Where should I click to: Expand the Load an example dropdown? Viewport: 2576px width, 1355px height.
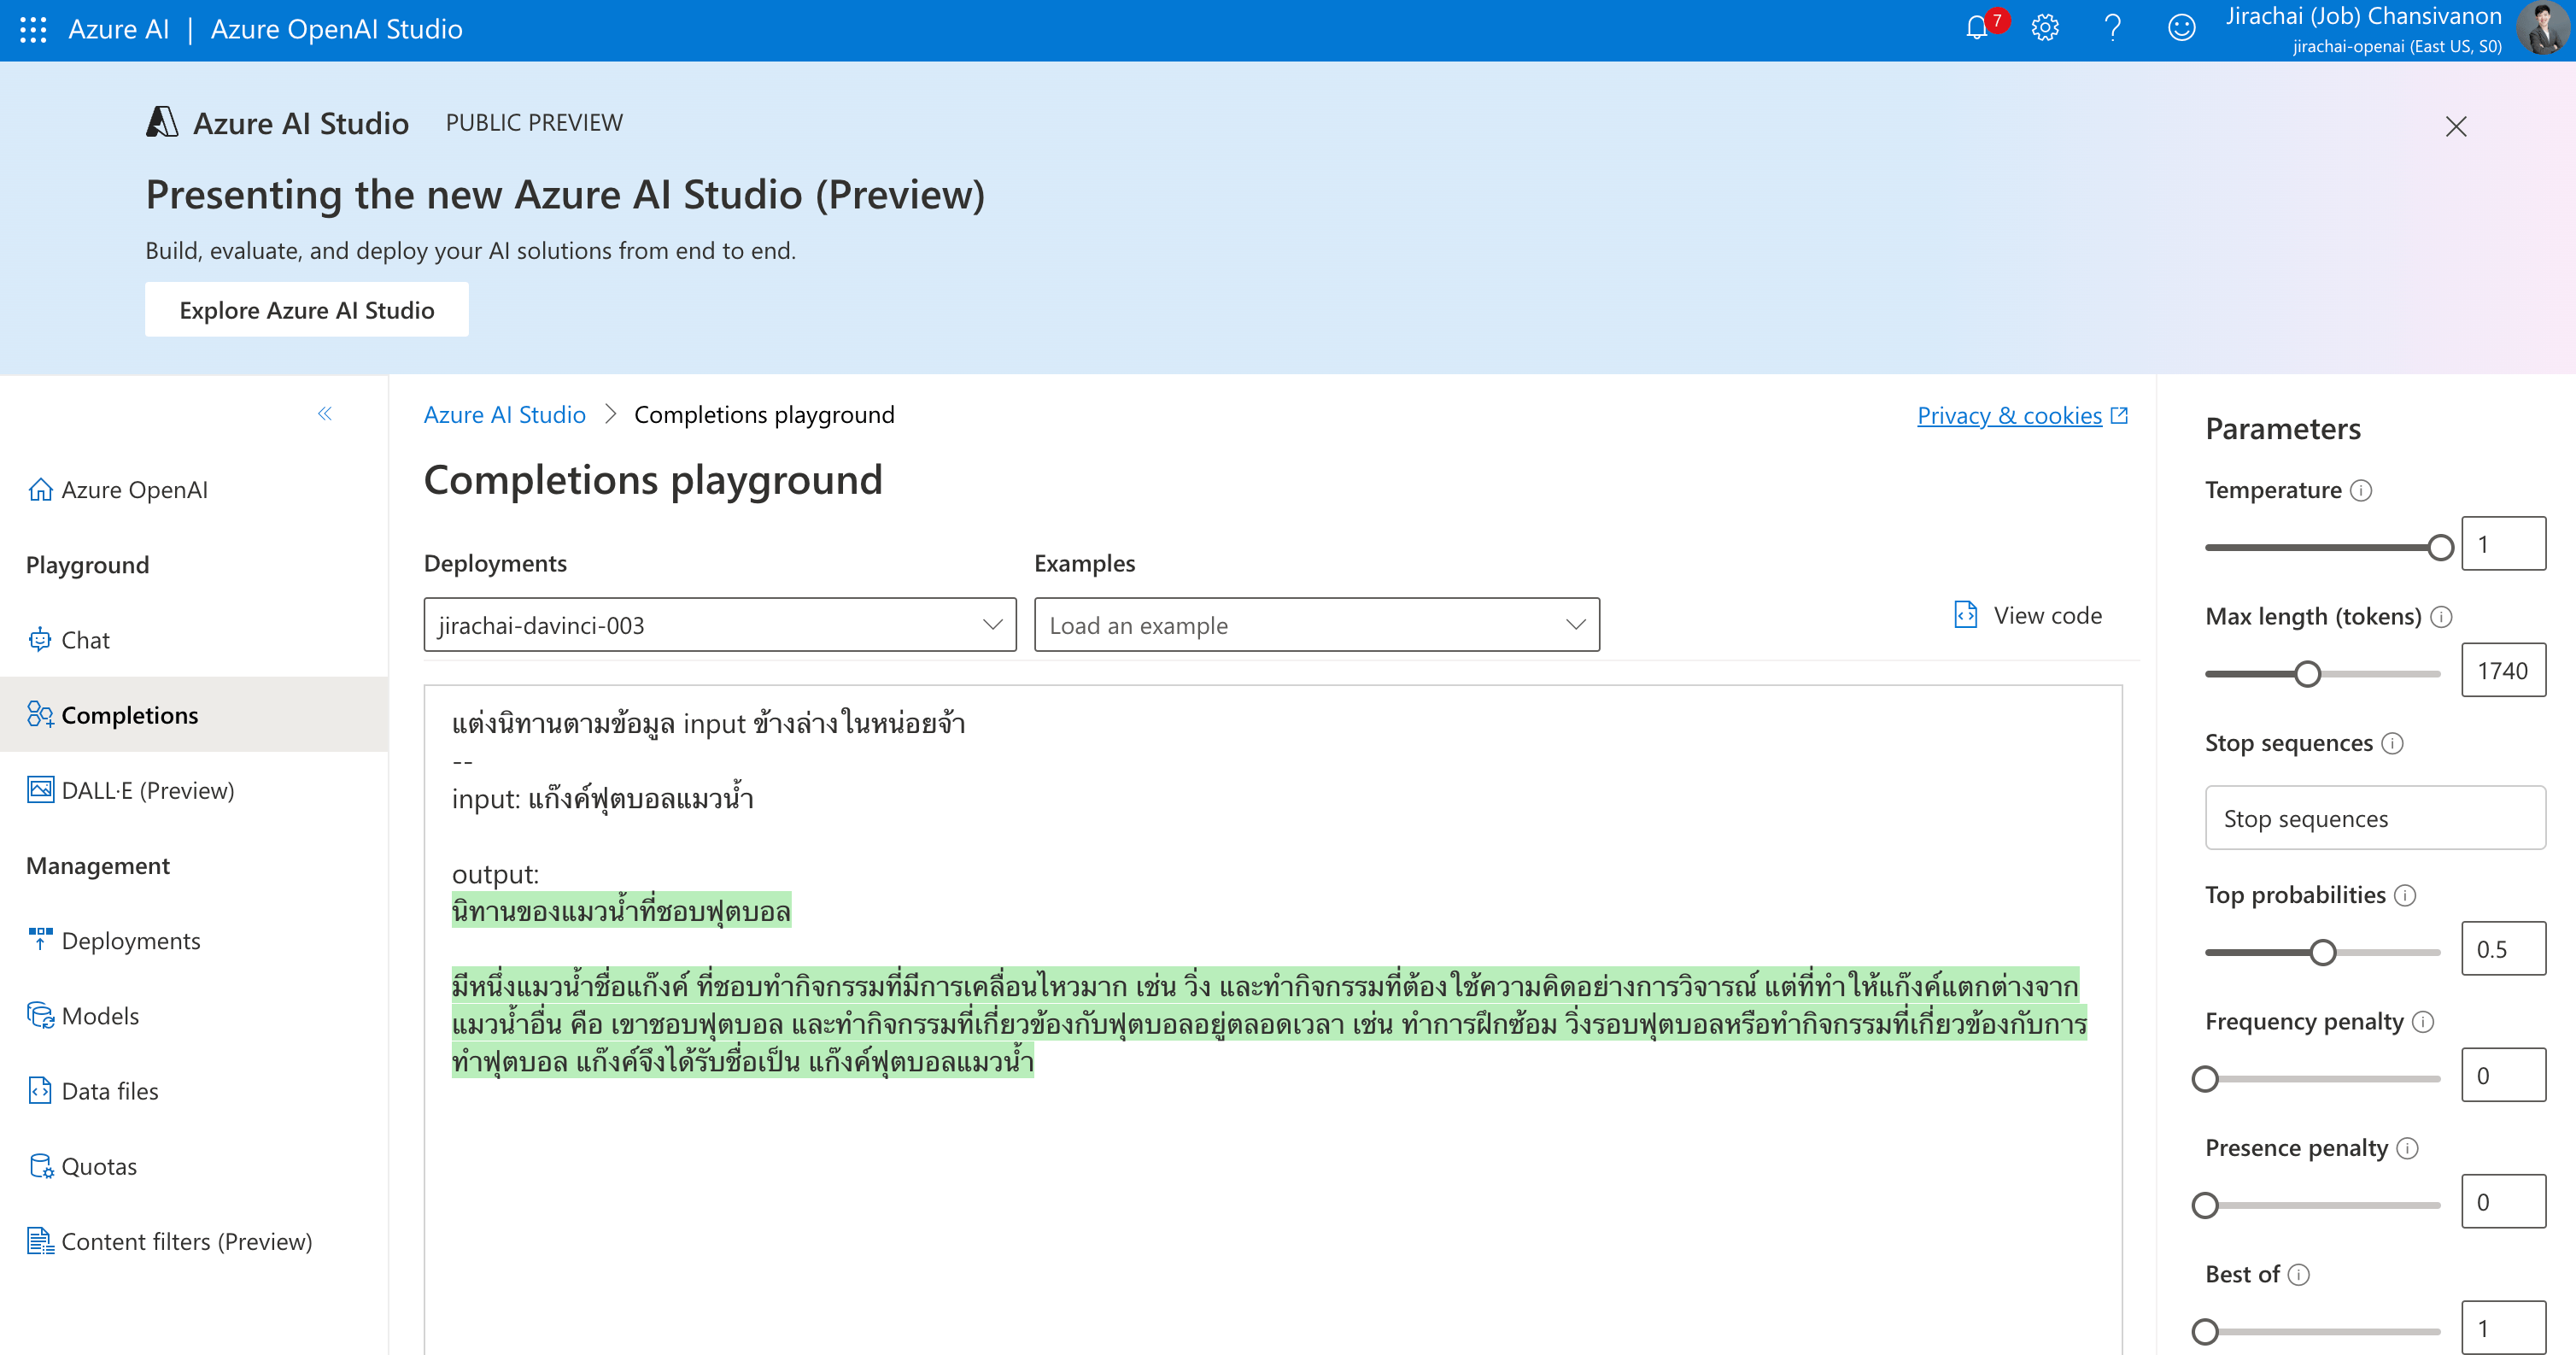pyautogui.click(x=1317, y=625)
